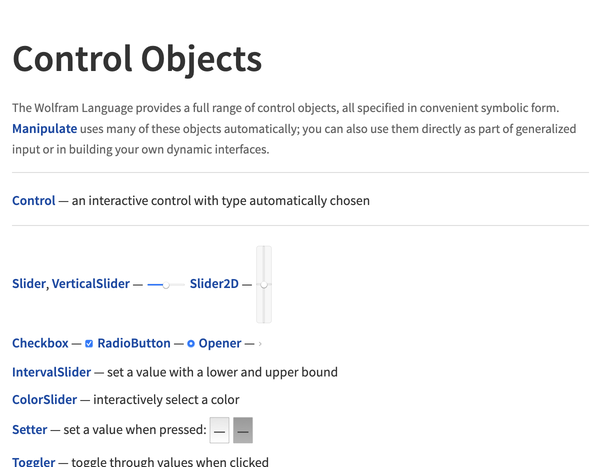Click the dark pressed Setter button example
The image size is (601, 467).
243,430
